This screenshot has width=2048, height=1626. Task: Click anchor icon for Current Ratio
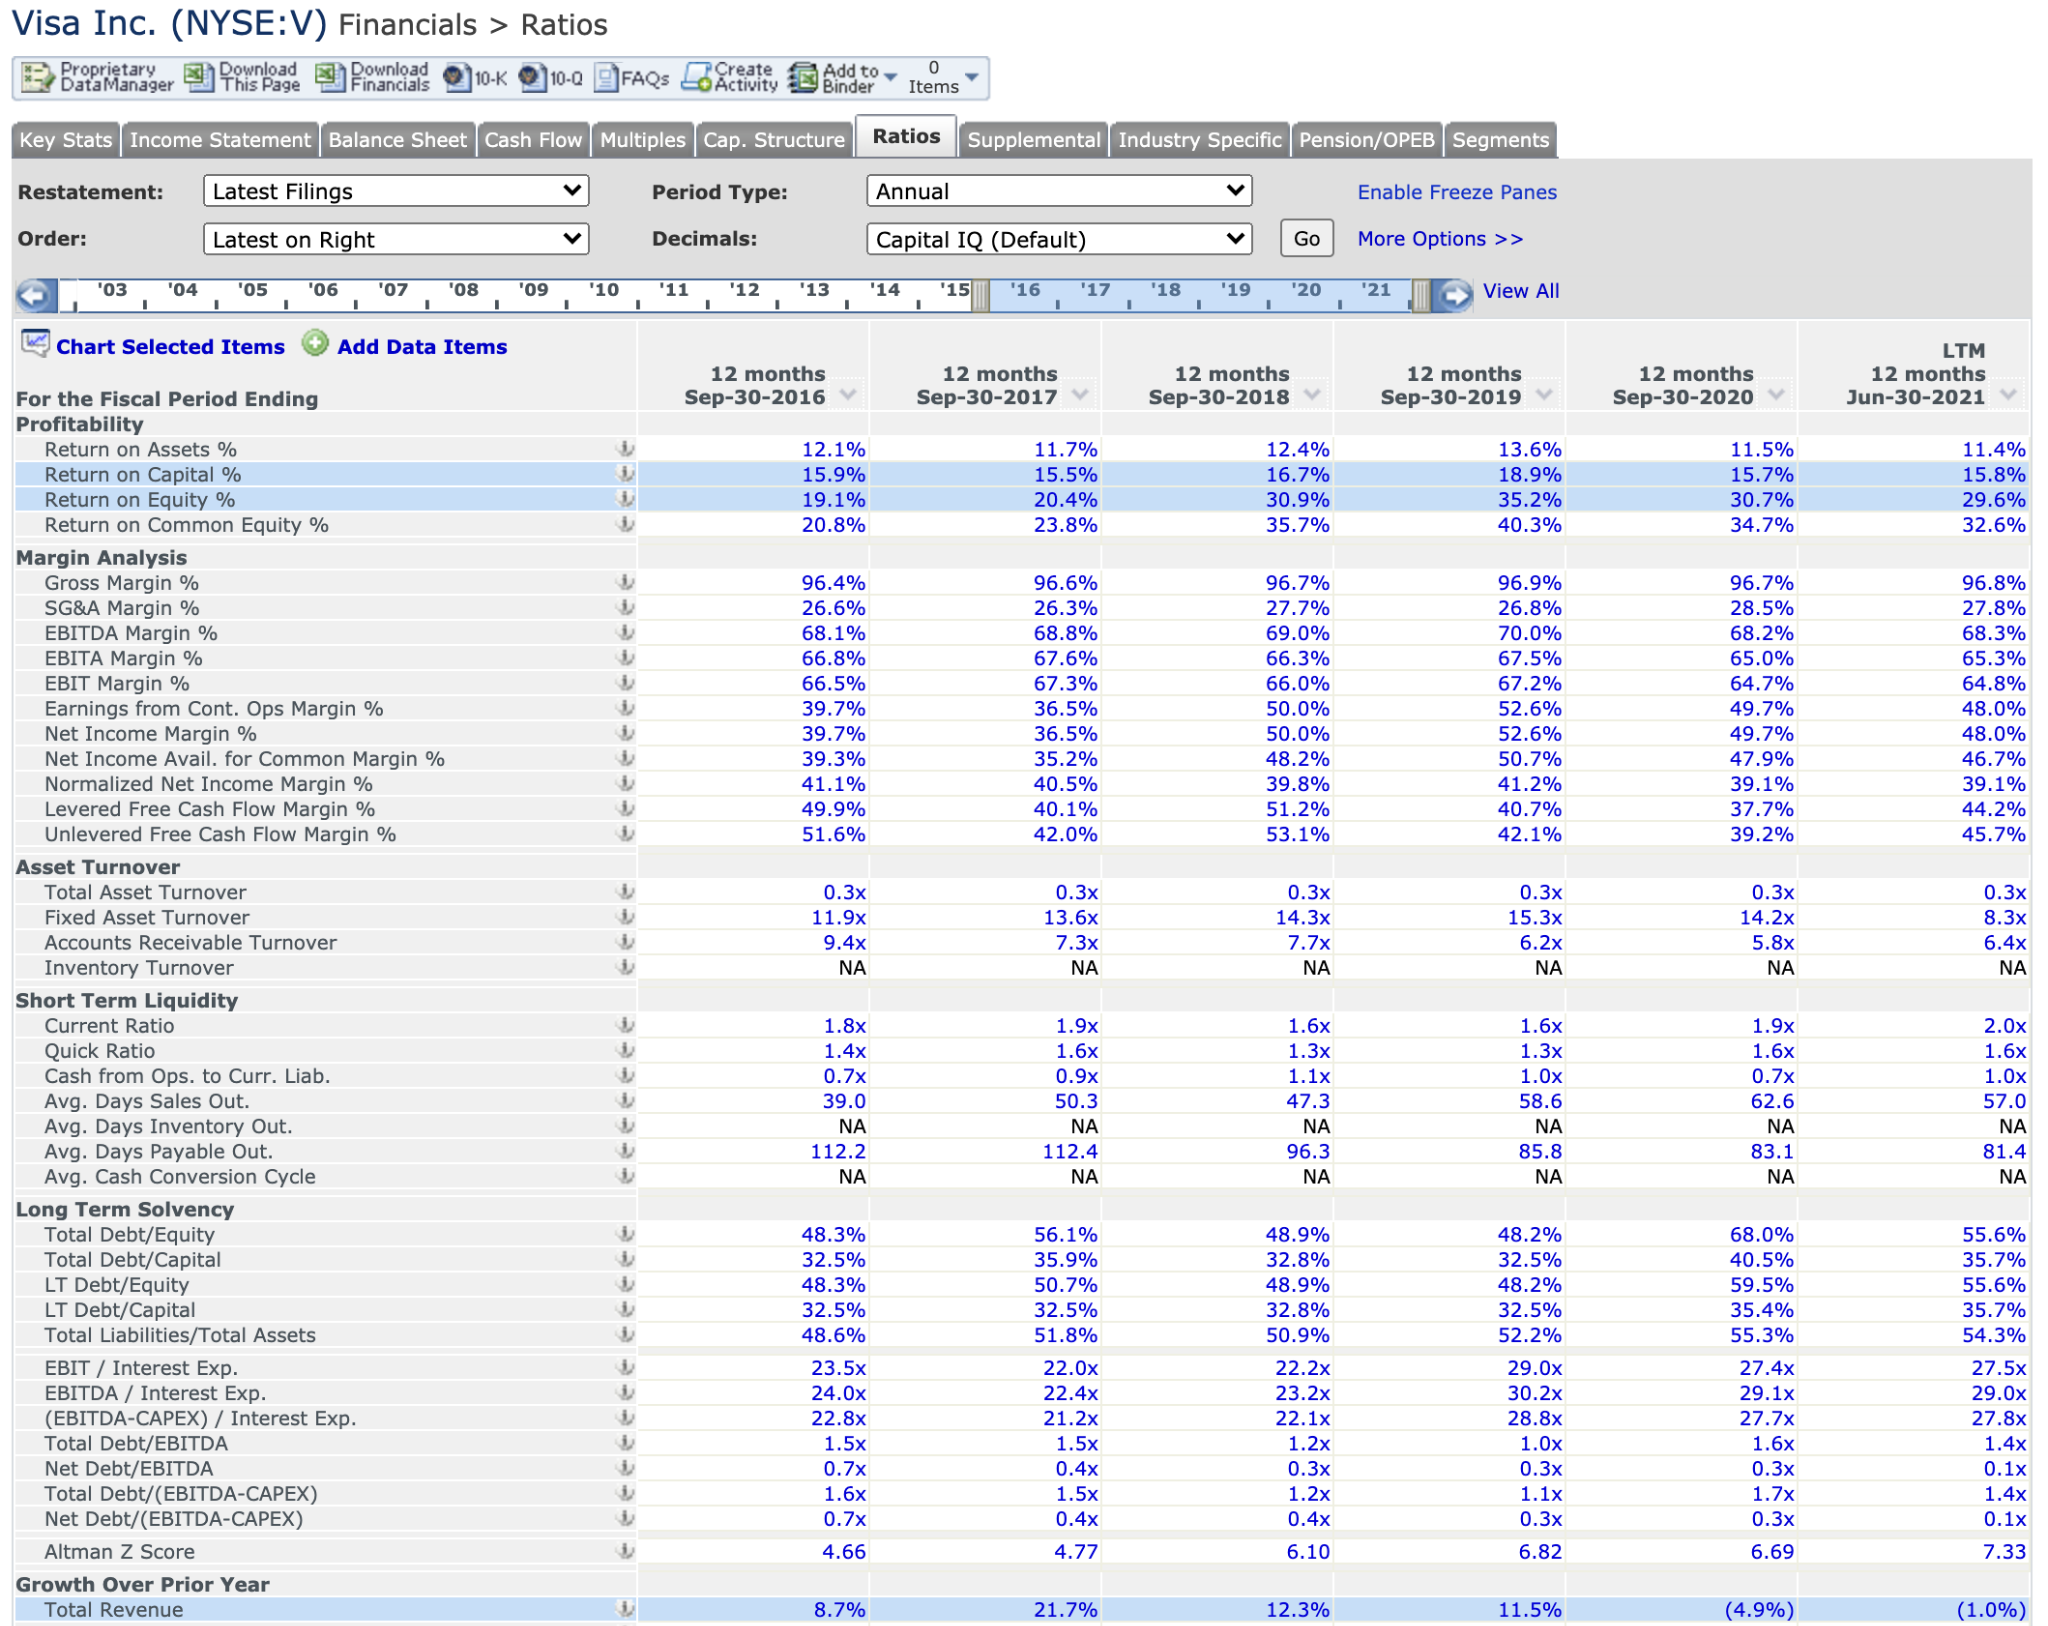[x=625, y=1026]
